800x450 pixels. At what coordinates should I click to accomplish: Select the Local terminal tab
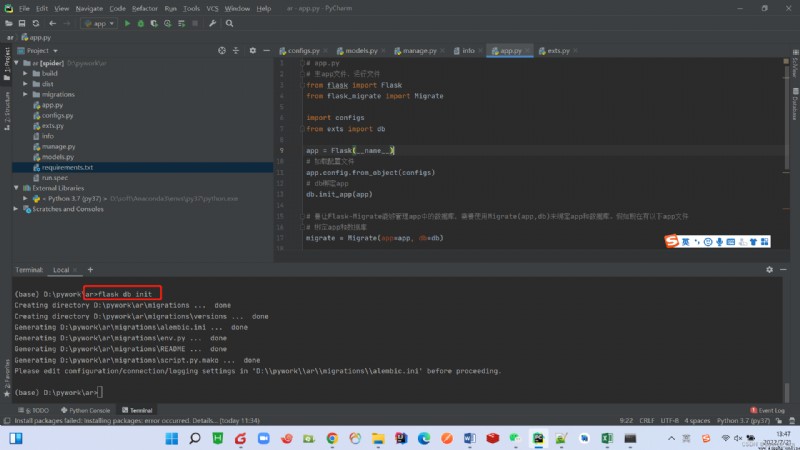(61, 269)
